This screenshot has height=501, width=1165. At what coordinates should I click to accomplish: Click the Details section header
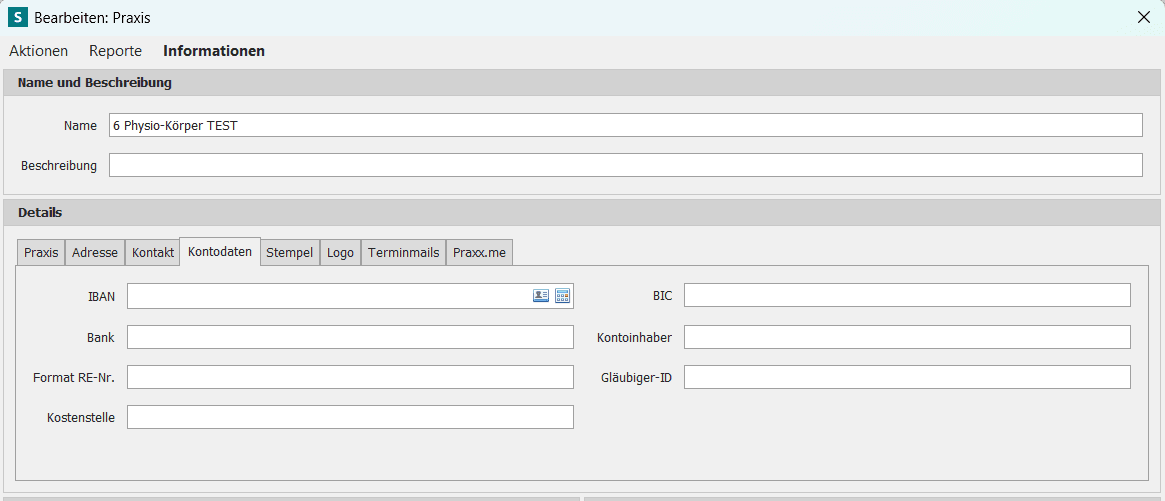[582, 213]
